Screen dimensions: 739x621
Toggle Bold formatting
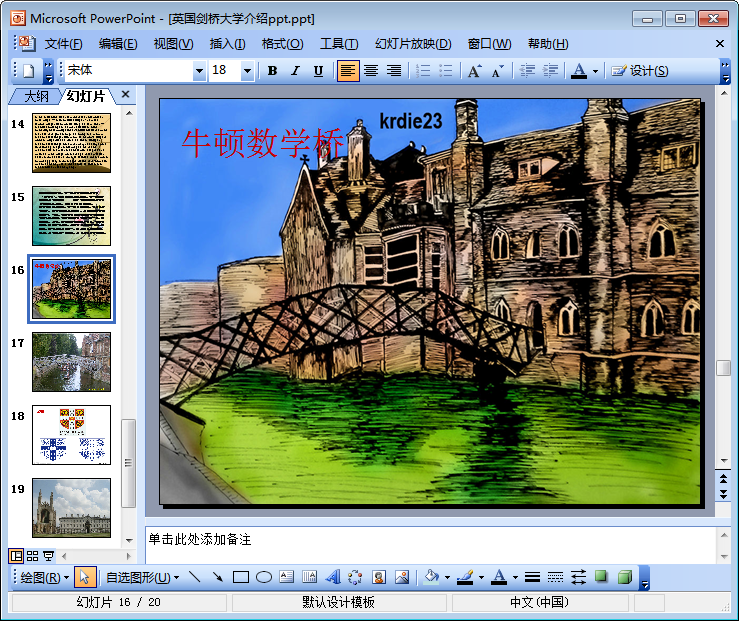point(272,71)
